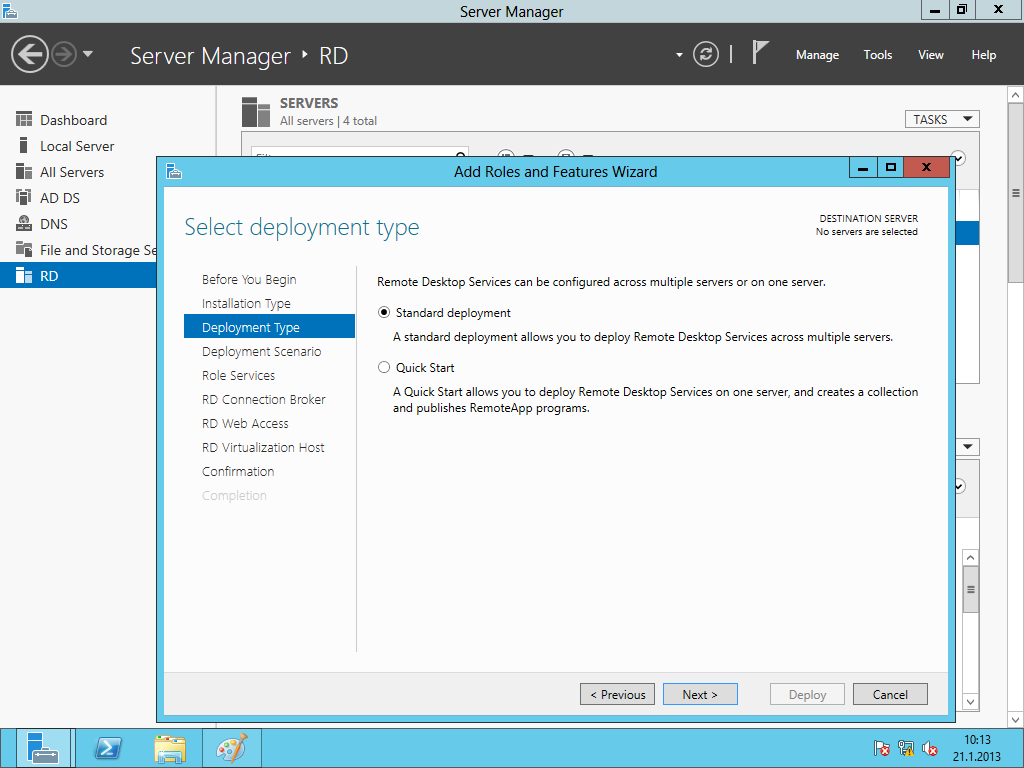Viewport: 1024px width, 768px height.
Task: Select the Standard deployment radio button
Action: tap(384, 312)
